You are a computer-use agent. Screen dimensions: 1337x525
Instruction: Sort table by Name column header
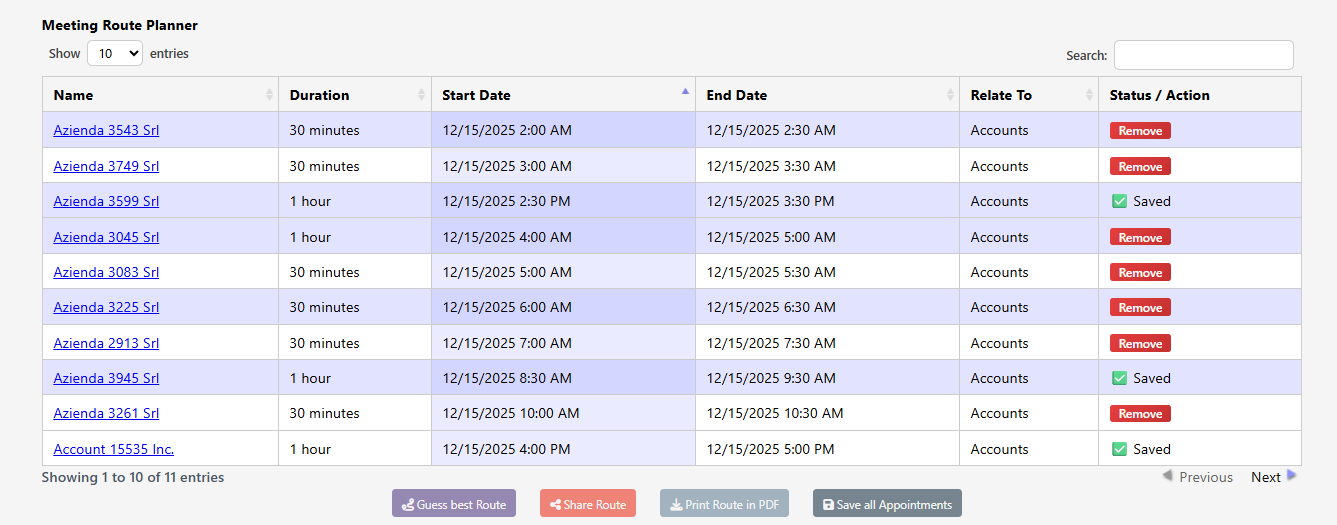[x=160, y=95]
